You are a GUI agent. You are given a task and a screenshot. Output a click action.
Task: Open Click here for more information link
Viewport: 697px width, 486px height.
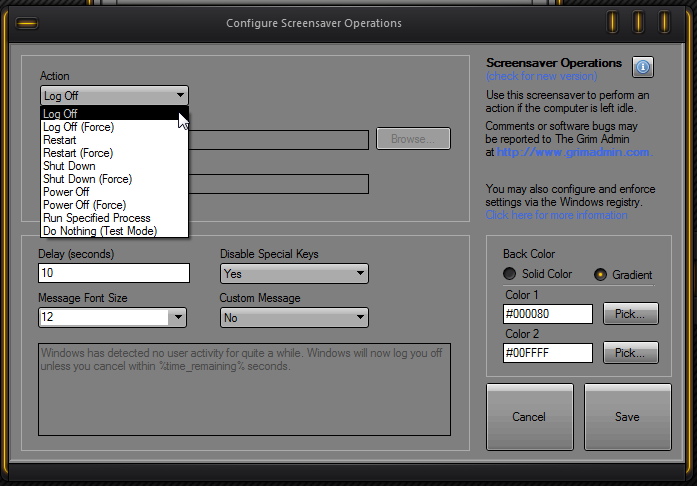coord(556,215)
